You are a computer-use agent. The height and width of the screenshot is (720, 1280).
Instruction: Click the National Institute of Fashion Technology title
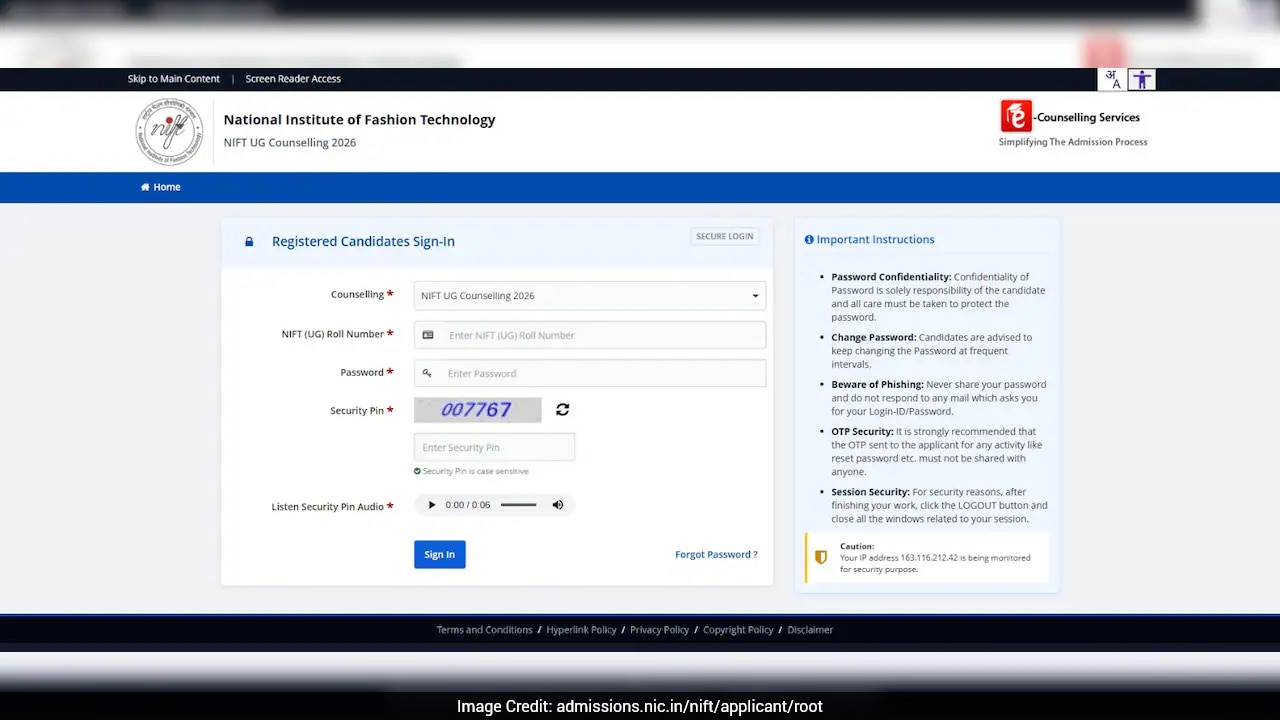359,120
